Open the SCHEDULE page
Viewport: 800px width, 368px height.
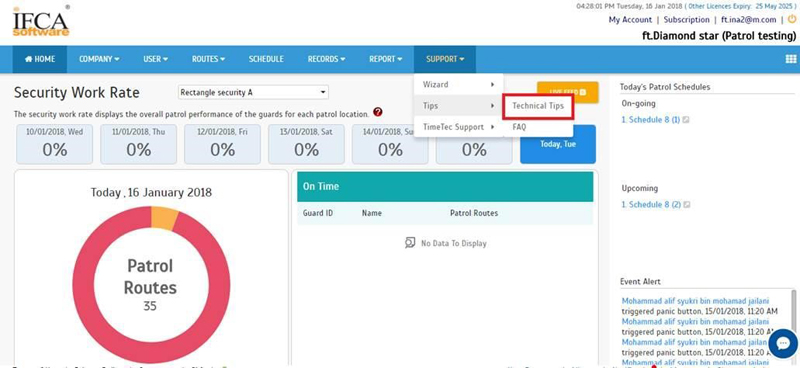tap(266, 59)
